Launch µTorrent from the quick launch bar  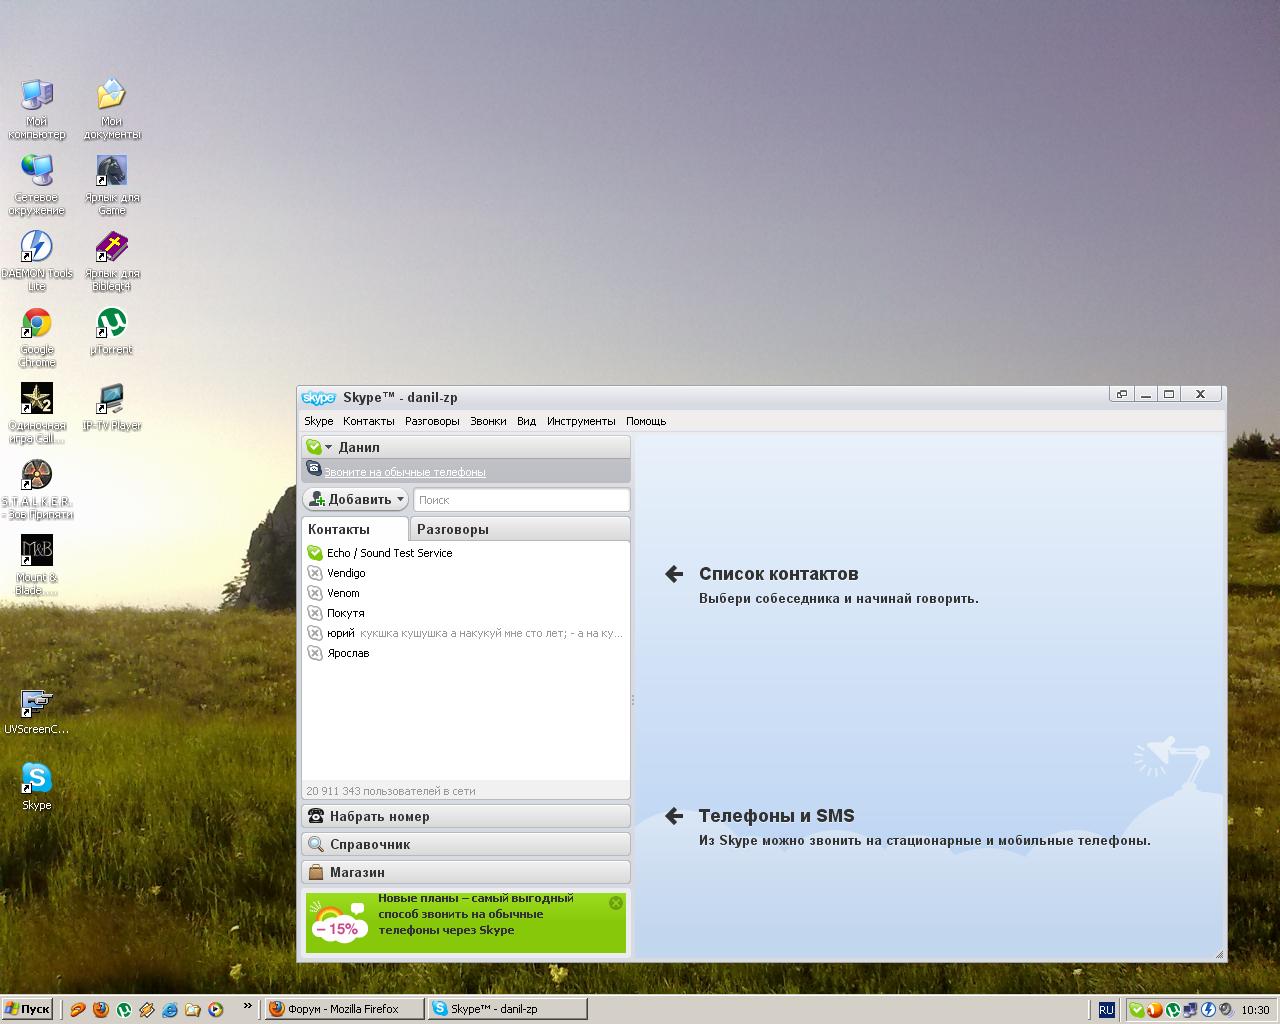coord(124,1010)
